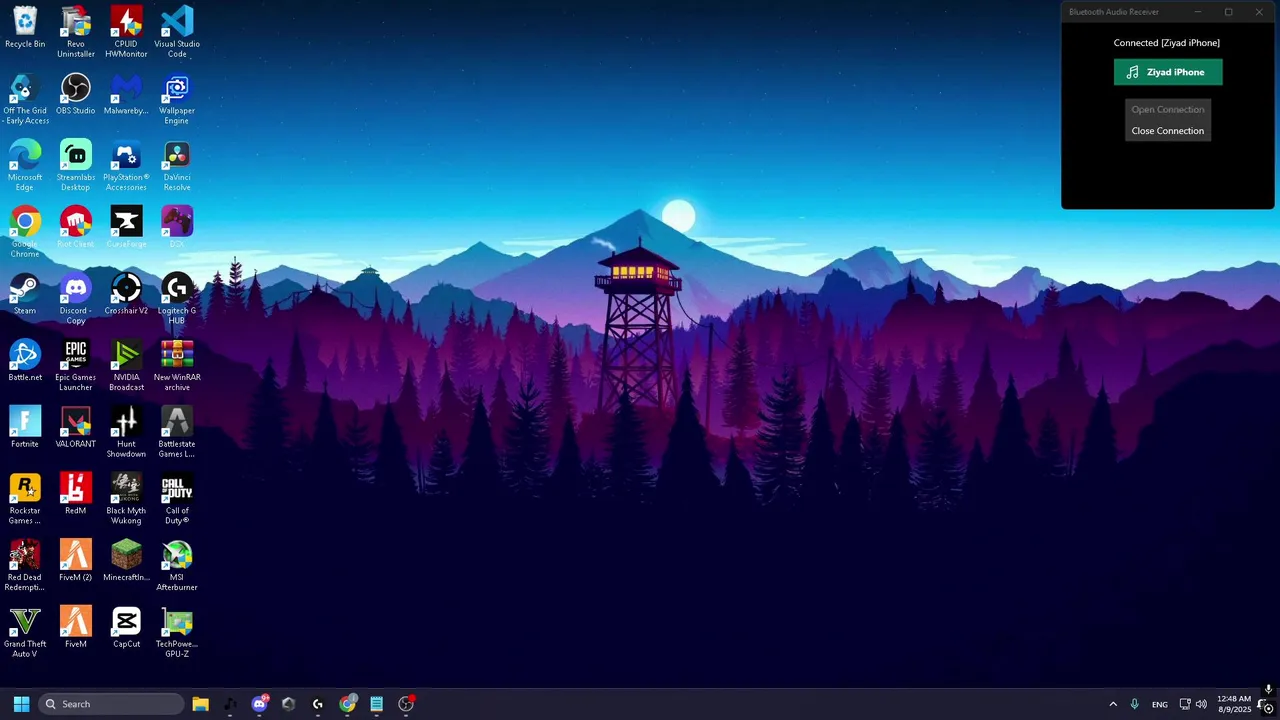Viewport: 1280px width, 720px height.
Task: Click Close Connection in Bluetooth Audio Receiver
Action: [1168, 131]
